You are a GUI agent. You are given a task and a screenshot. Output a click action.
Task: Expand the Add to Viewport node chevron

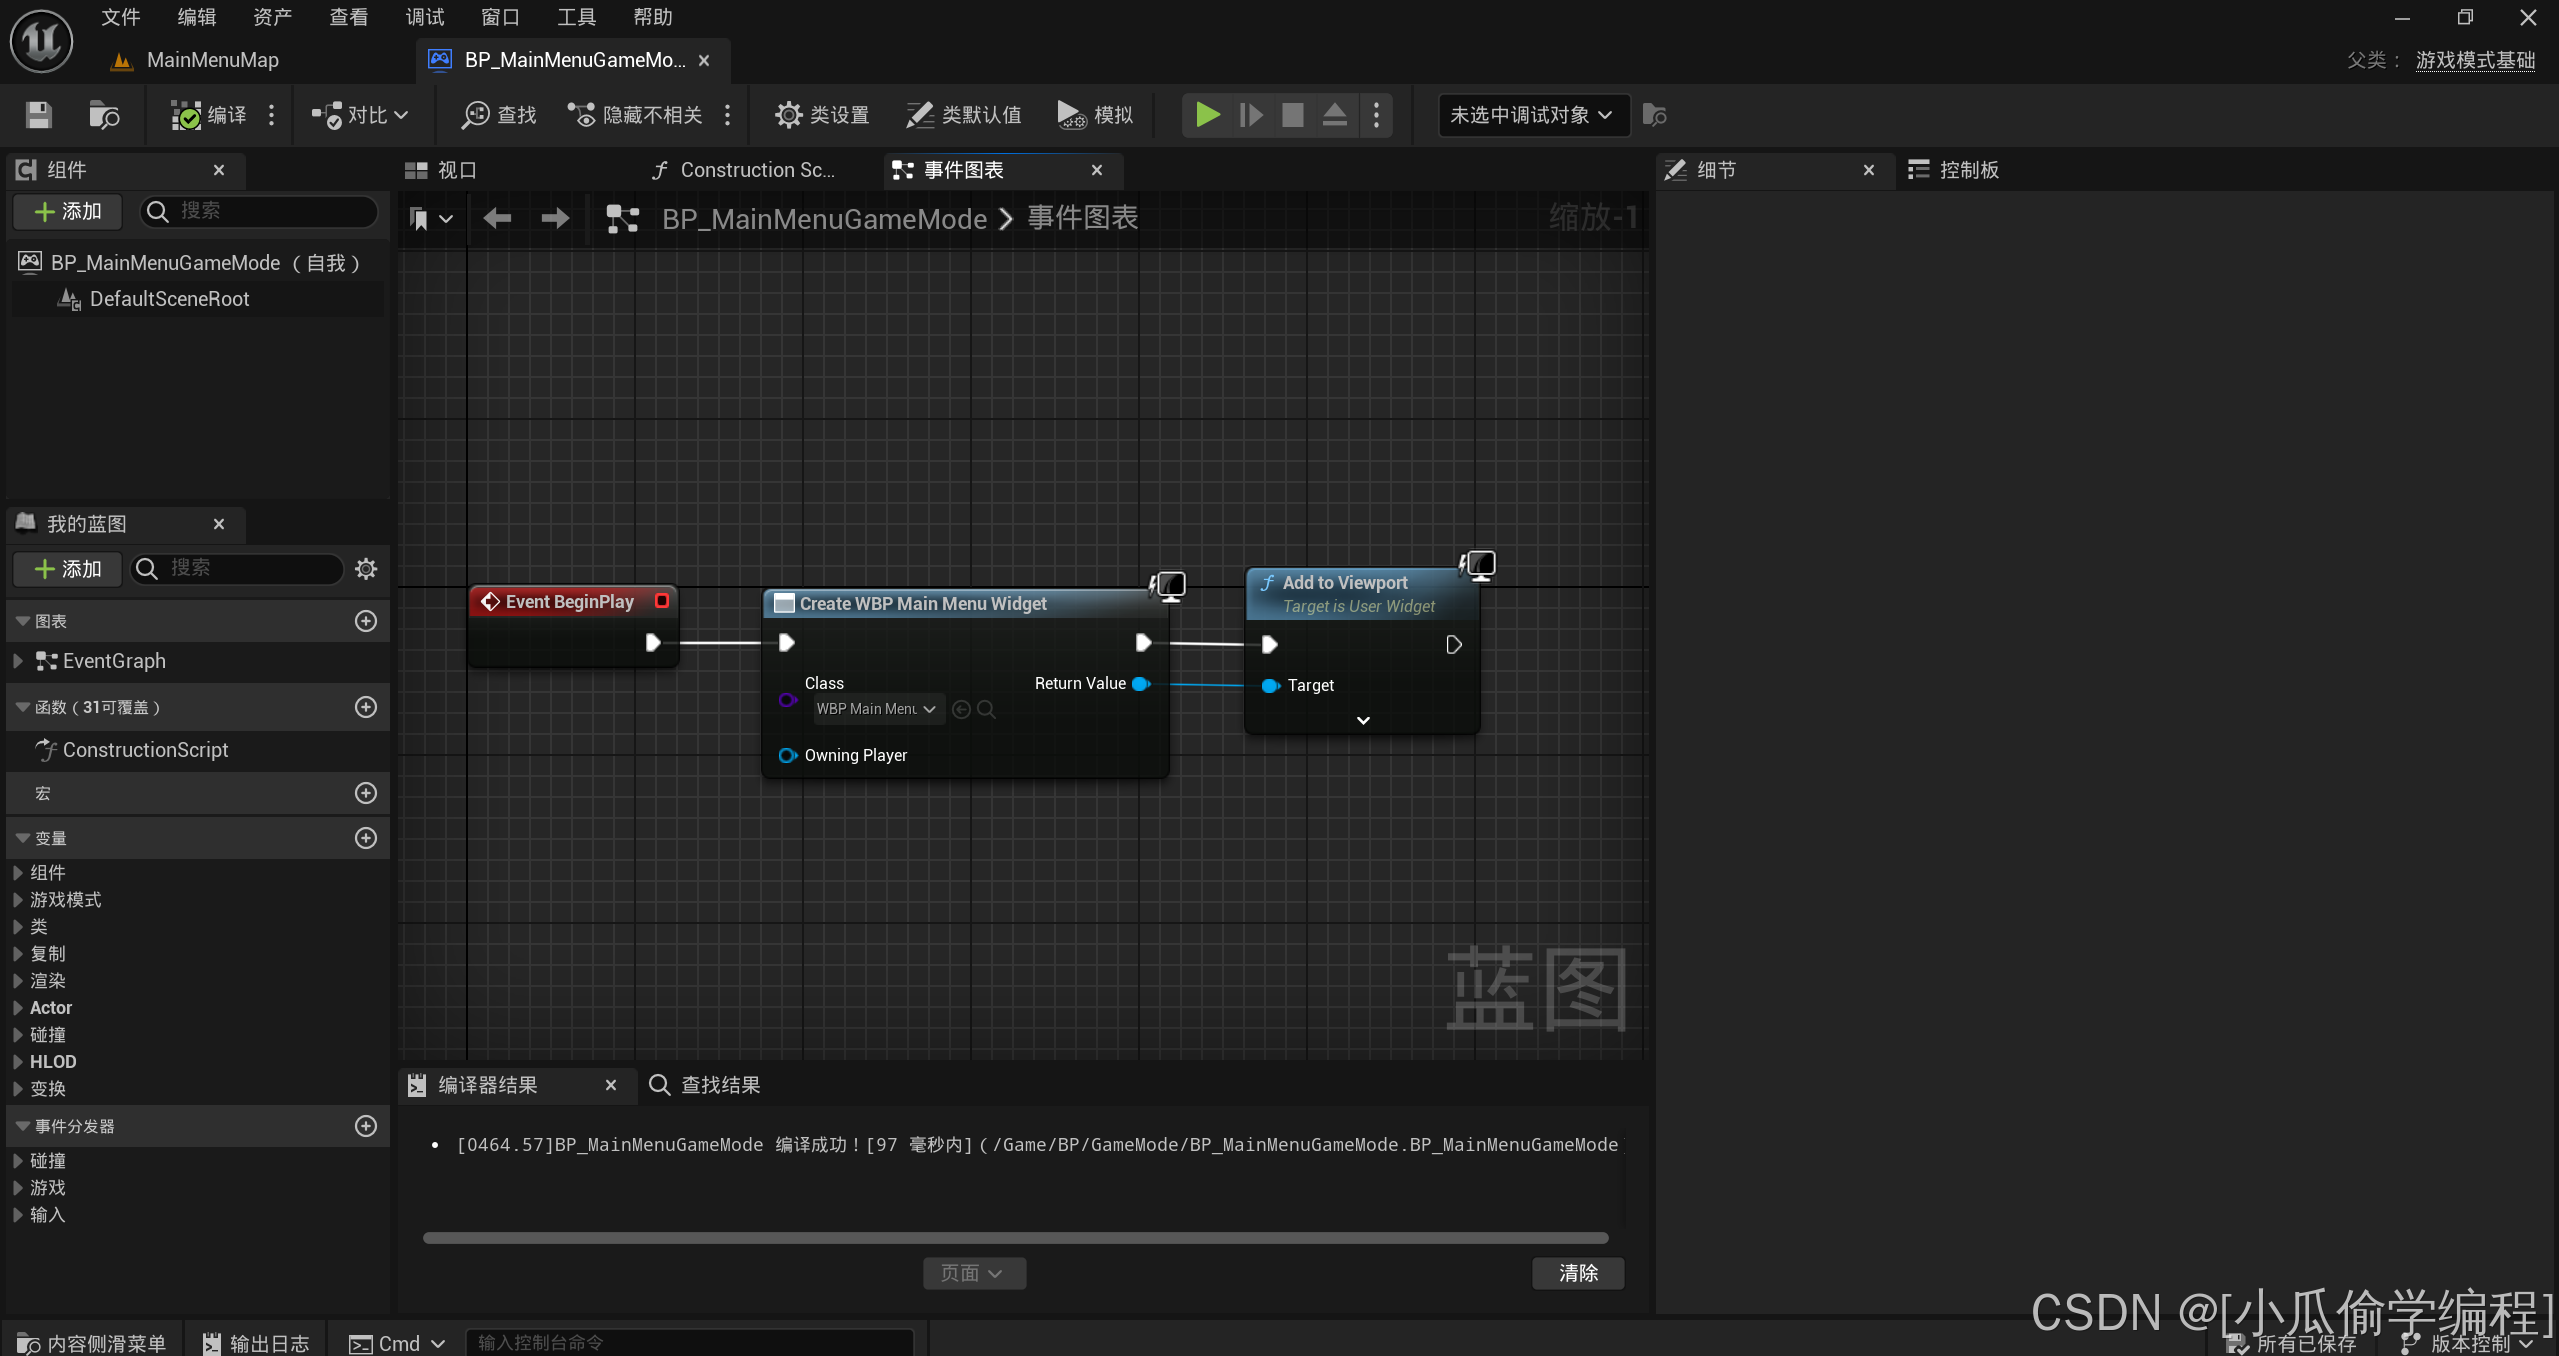tap(1362, 720)
